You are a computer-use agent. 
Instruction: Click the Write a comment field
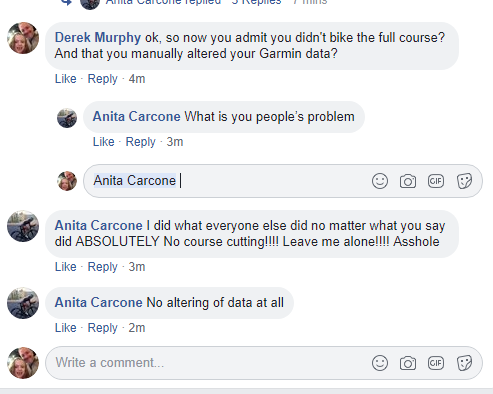tap(264, 363)
